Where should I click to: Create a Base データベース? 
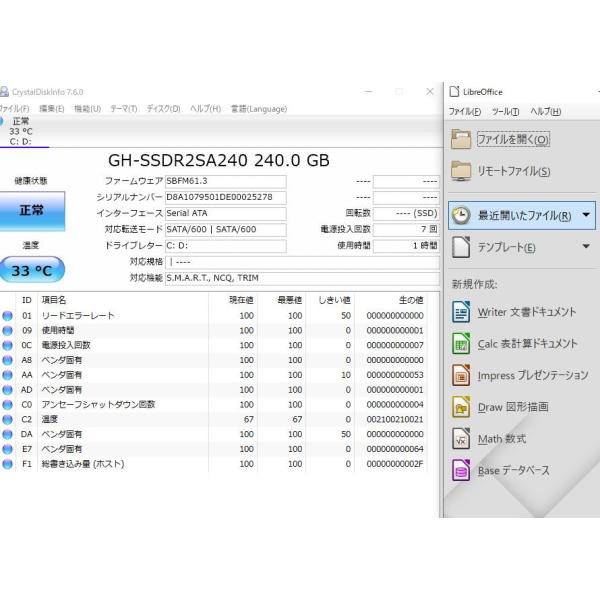tap(514, 471)
